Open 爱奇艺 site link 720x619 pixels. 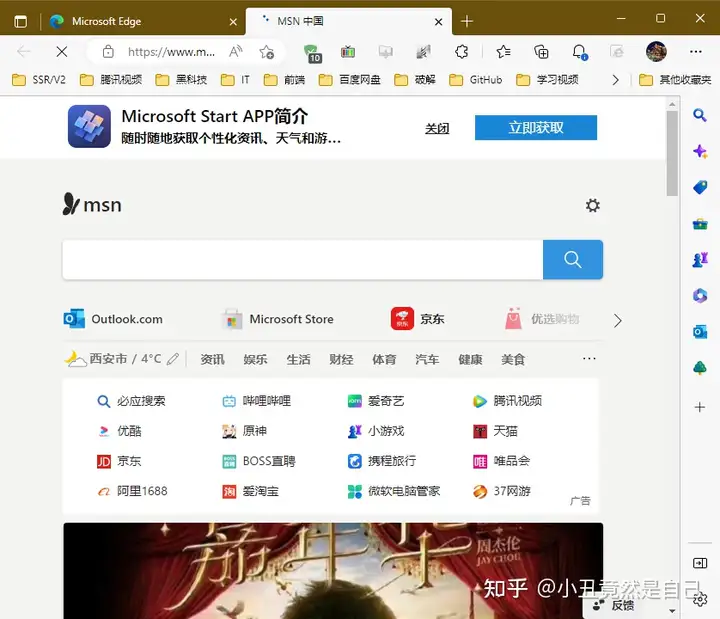coord(376,401)
